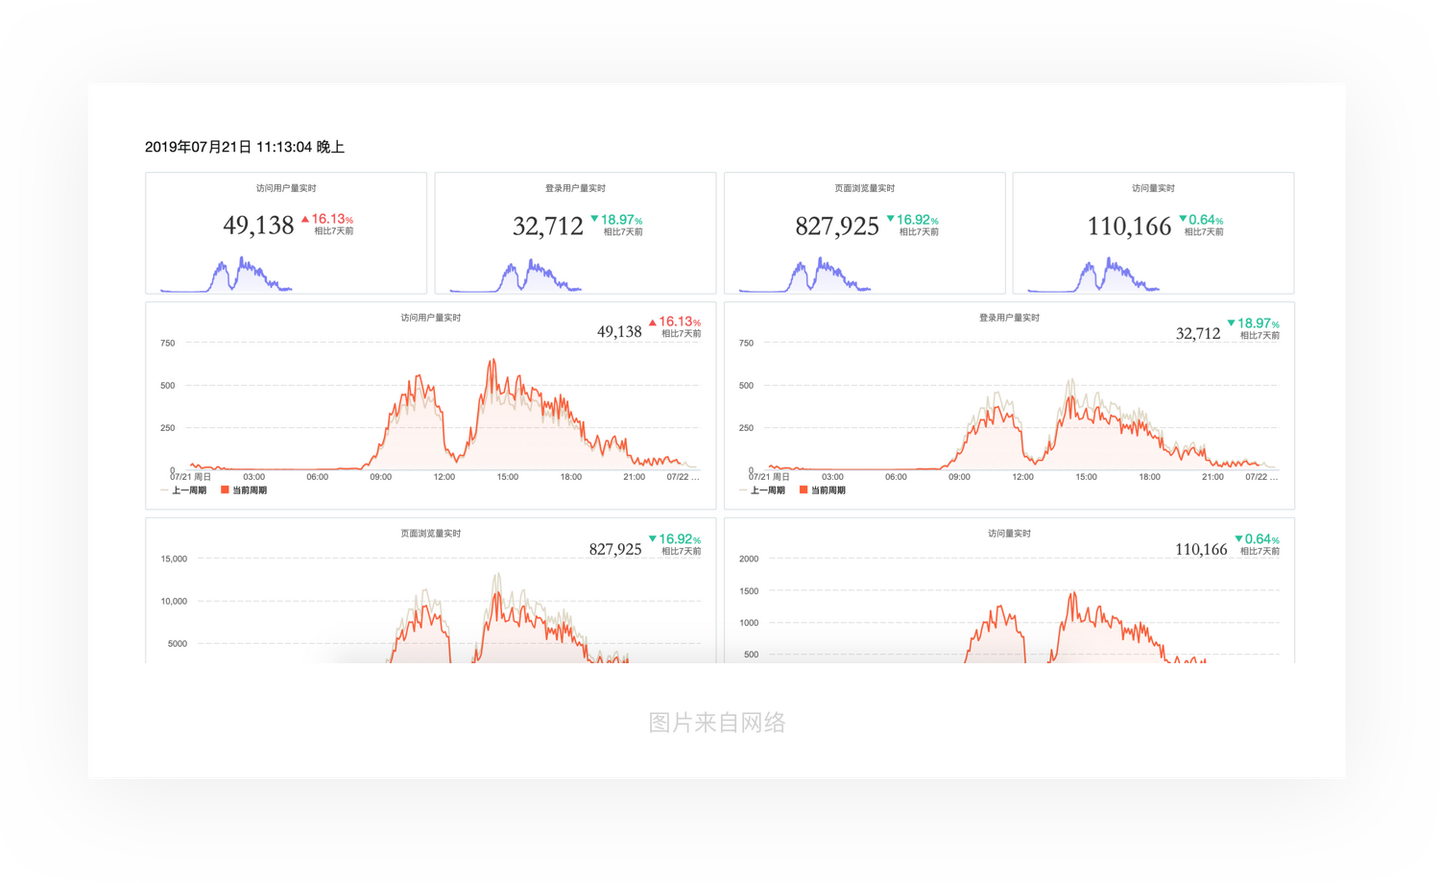
Task: Click the red up arrow in 访问用户量实时 line chart header
Action: (652, 322)
